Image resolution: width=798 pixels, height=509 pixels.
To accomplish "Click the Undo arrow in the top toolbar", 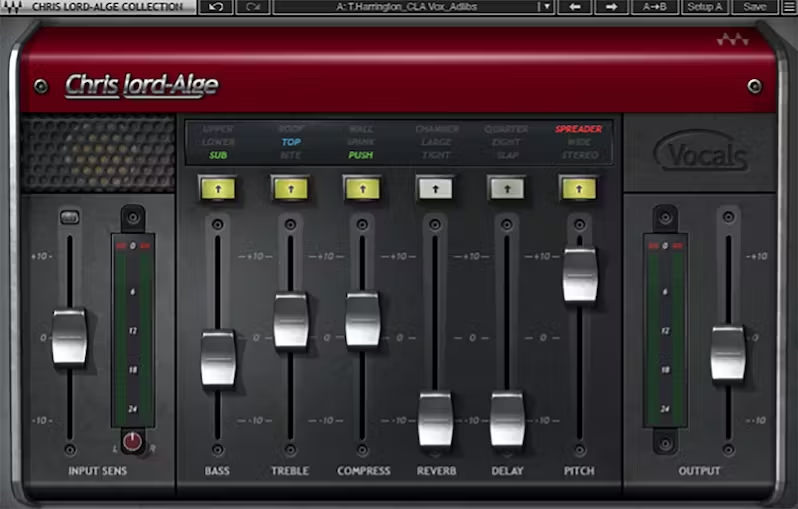I will point(215,7).
